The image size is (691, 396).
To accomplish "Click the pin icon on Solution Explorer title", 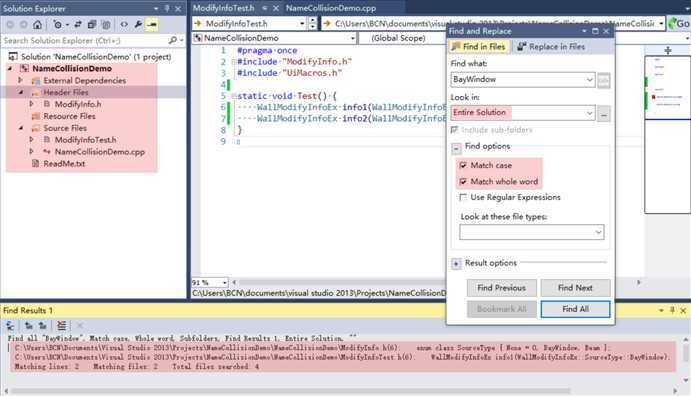I will click(167, 8).
